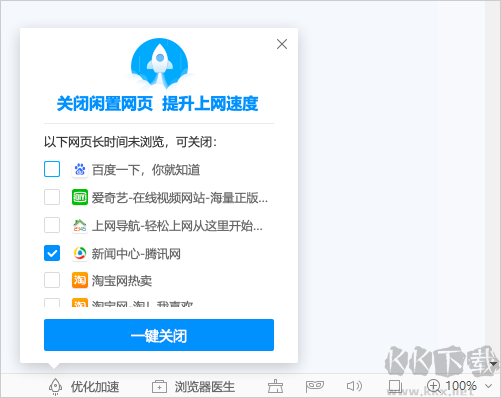Click the first-aid kit icon
Image resolution: width=501 pixels, height=398 pixels.
click(x=159, y=387)
